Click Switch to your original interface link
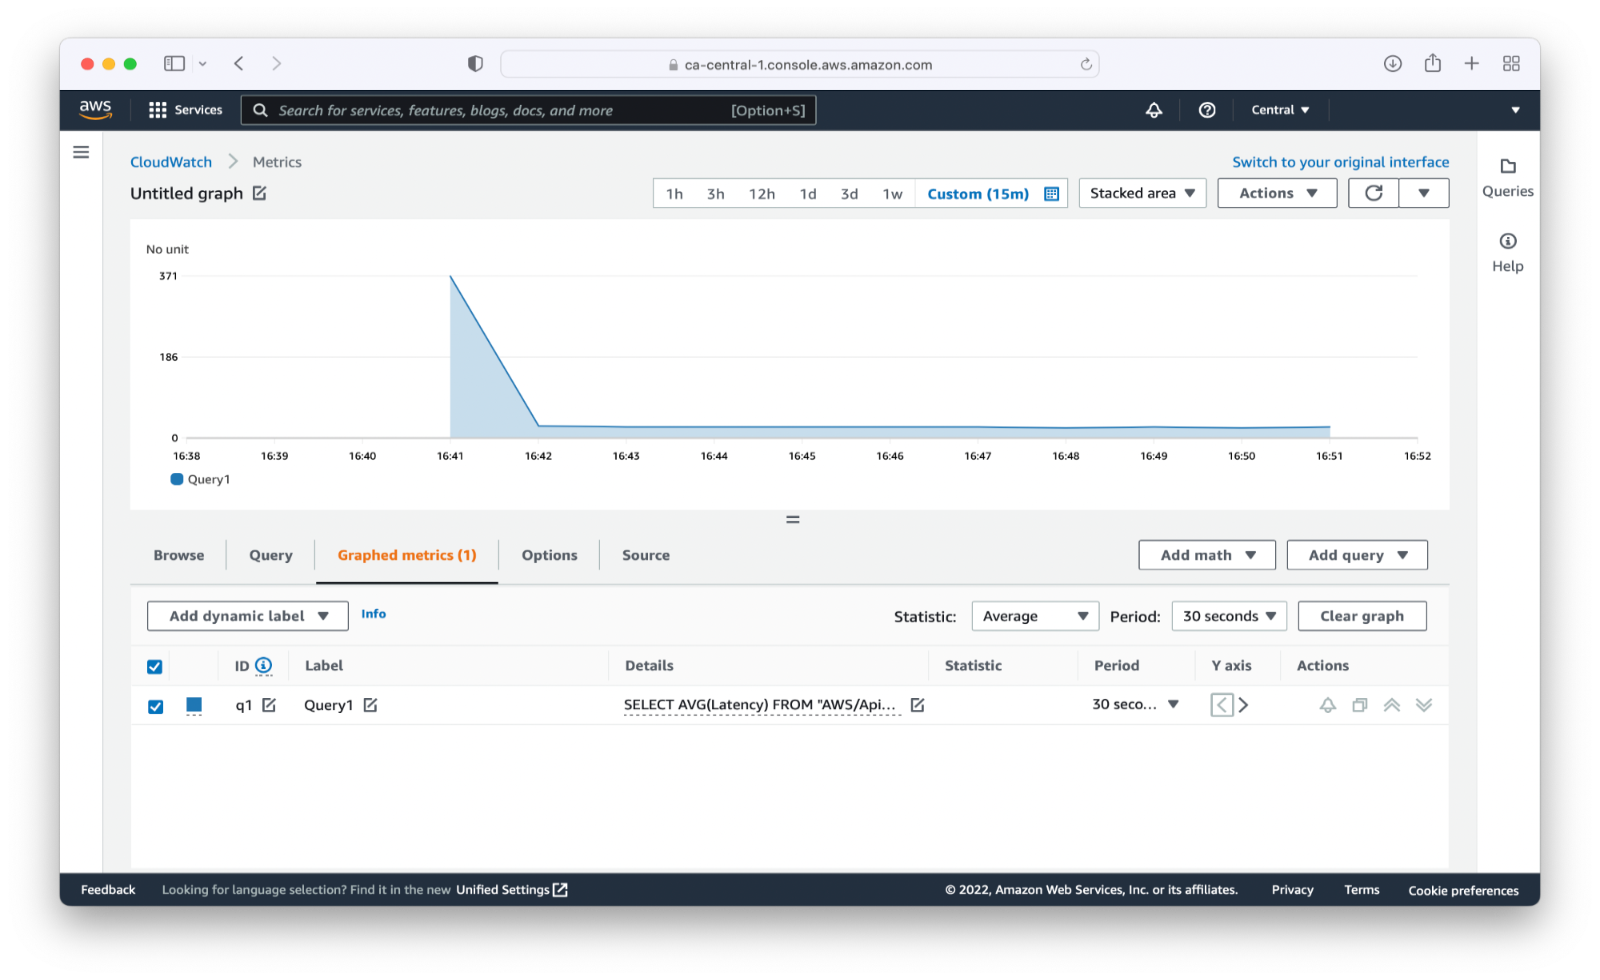 pyautogui.click(x=1340, y=162)
